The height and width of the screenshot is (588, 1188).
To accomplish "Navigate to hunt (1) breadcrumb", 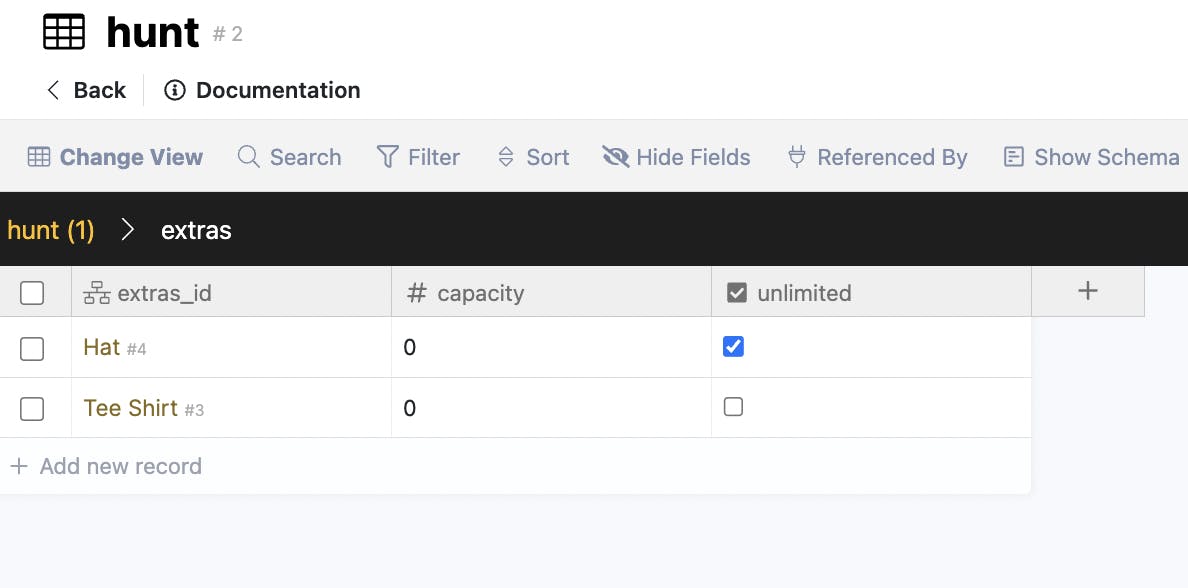I will pos(51,230).
